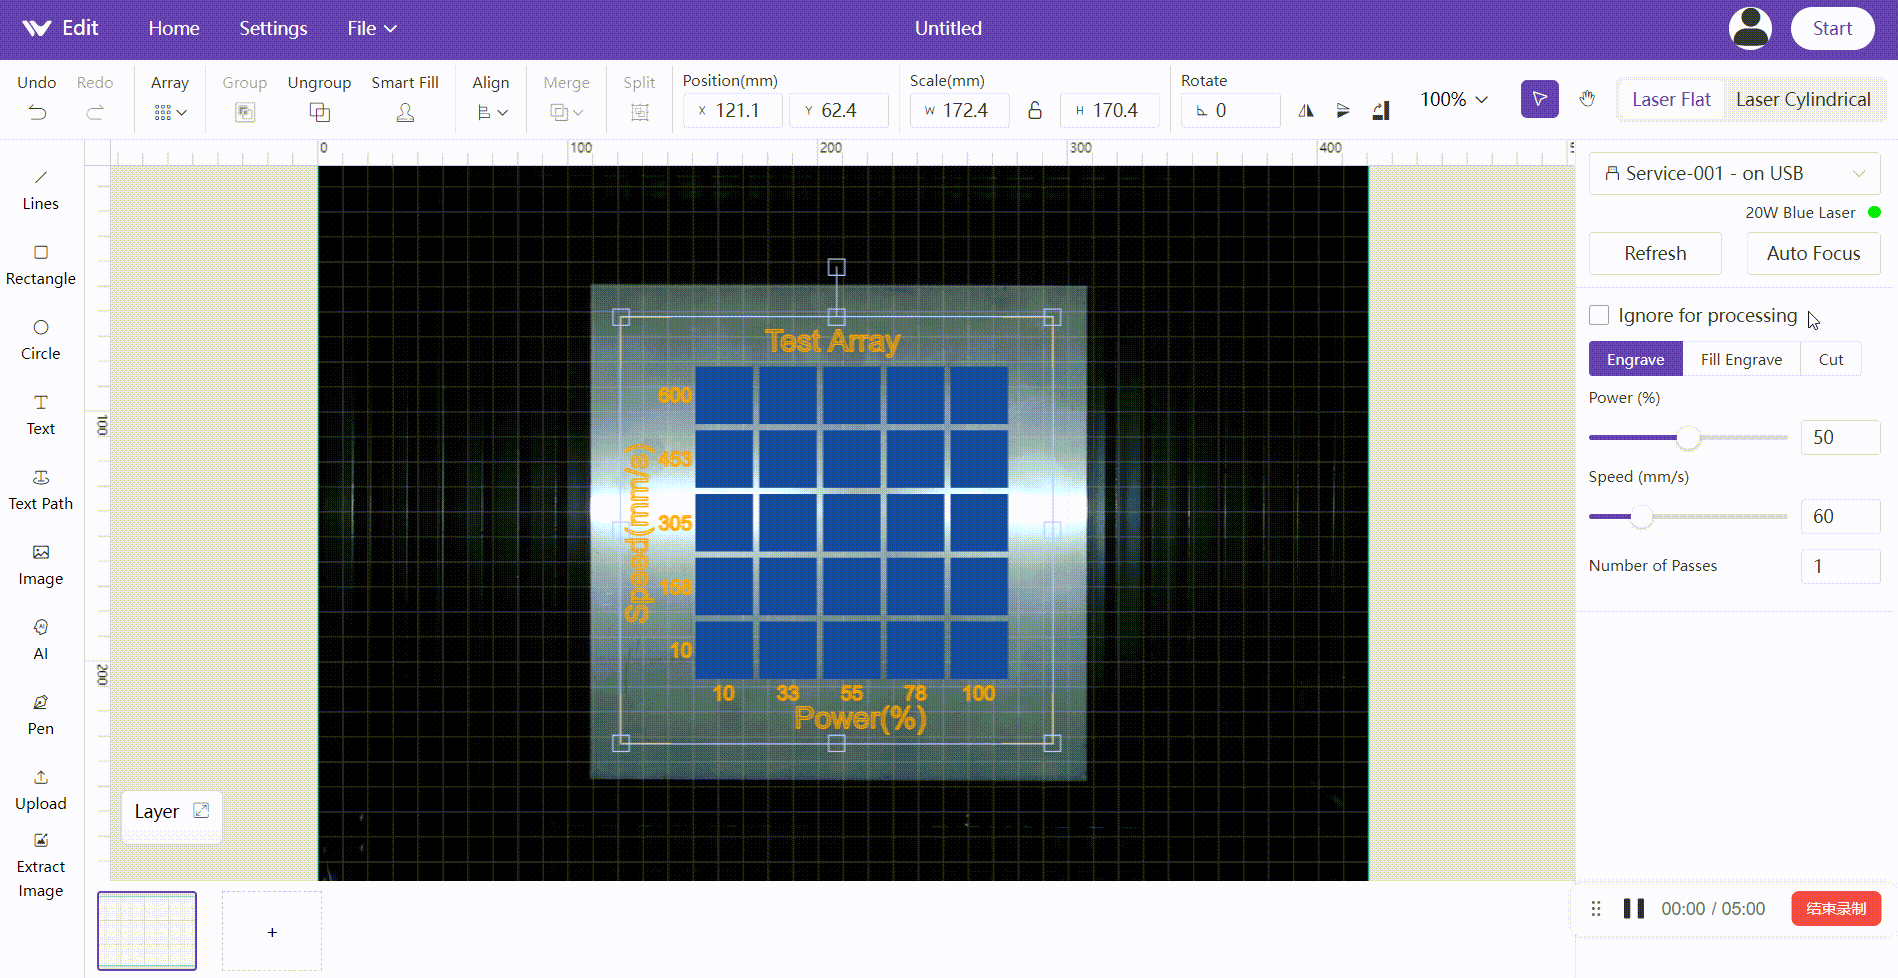Click the Start button
This screenshot has width=1898, height=978.
[x=1831, y=28]
